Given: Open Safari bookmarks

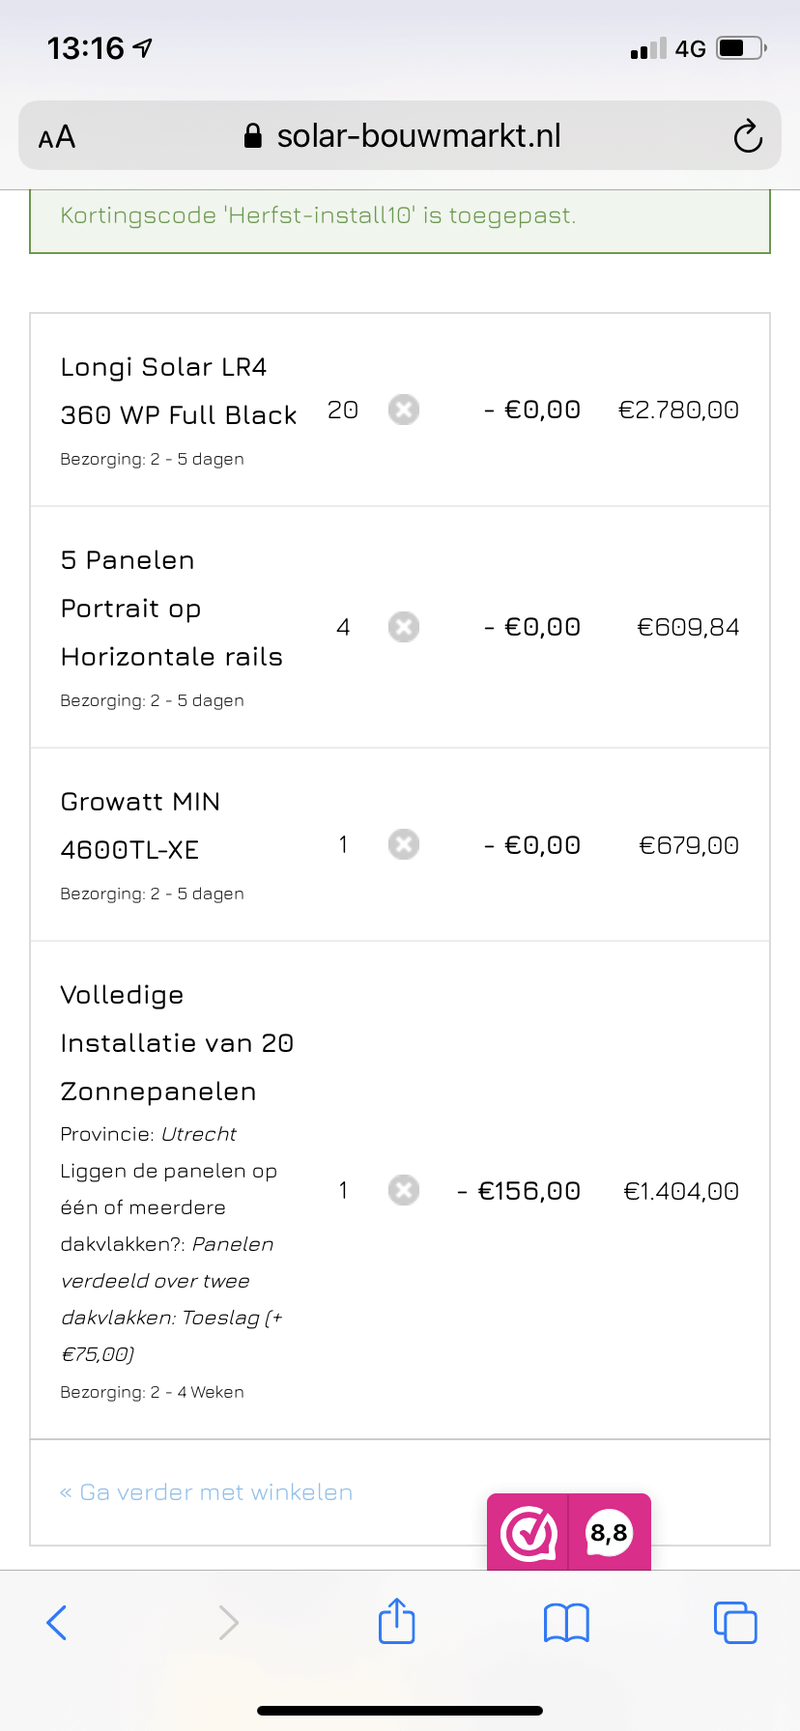Looking at the screenshot, I should click(566, 1622).
